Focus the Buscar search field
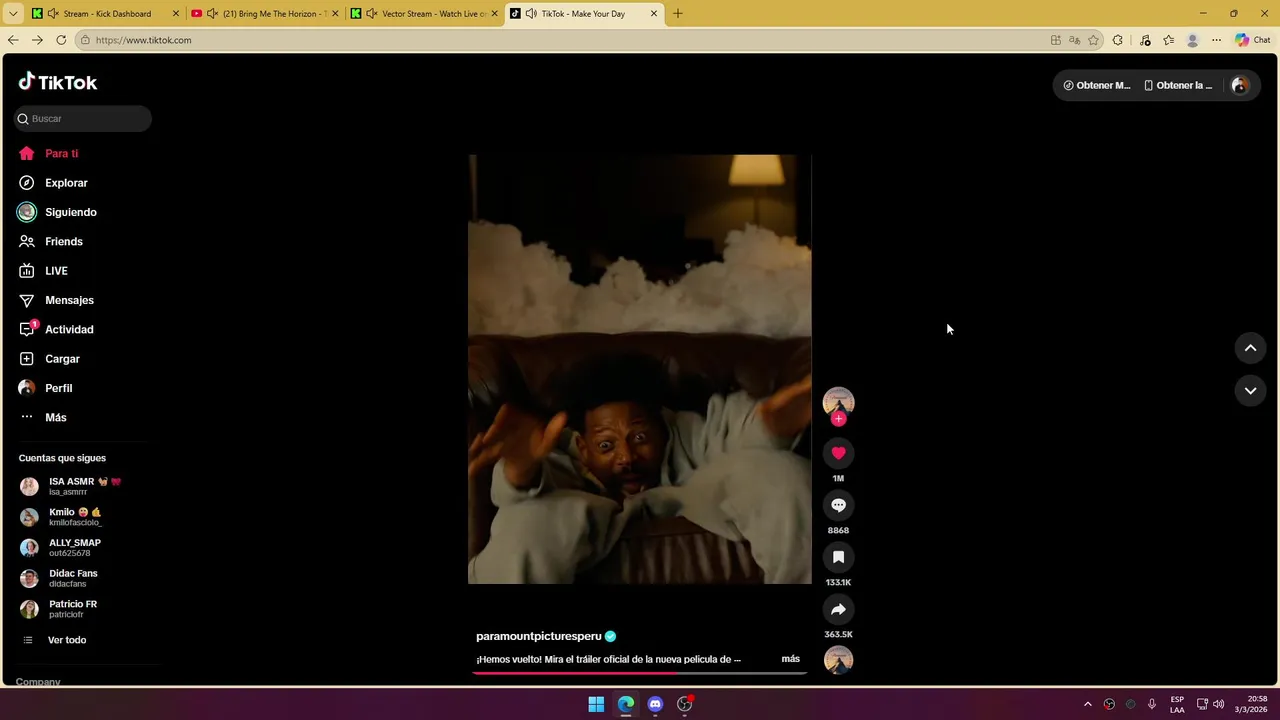 pyautogui.click(x=83, y=118)
